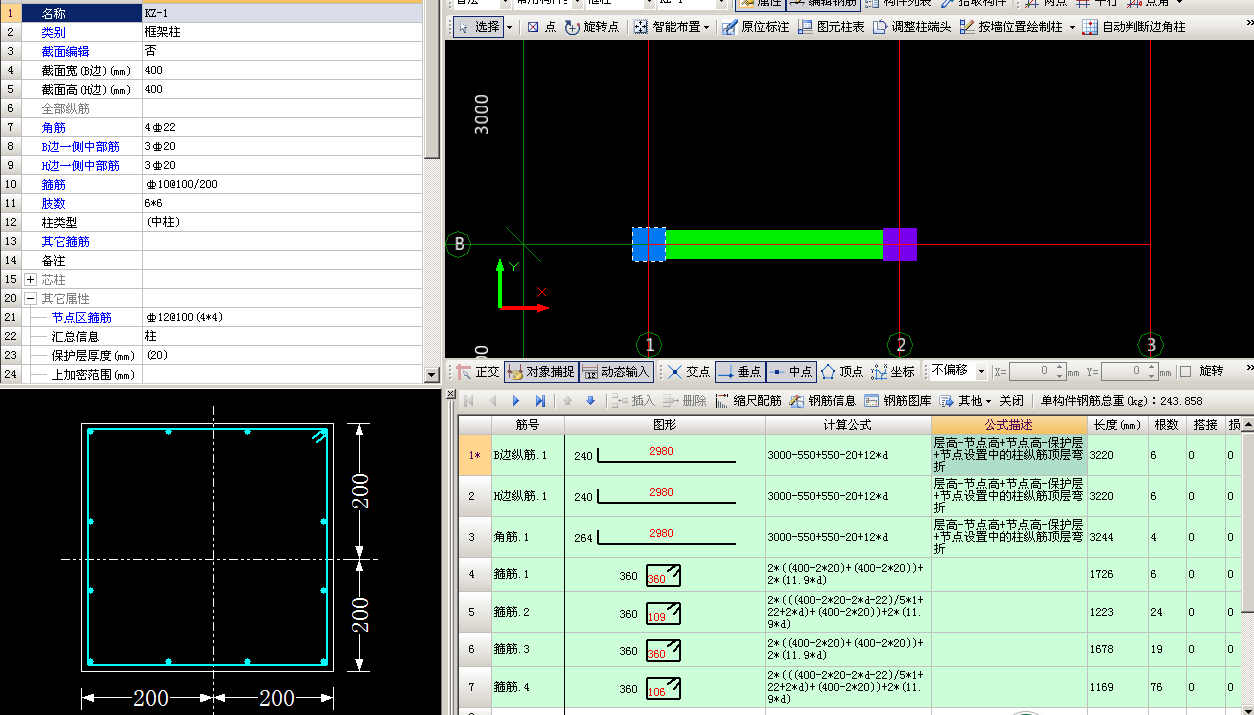The image size is (1254, 715).
Task: Move rebar row down arrow
Action: (x=590, y=400)
